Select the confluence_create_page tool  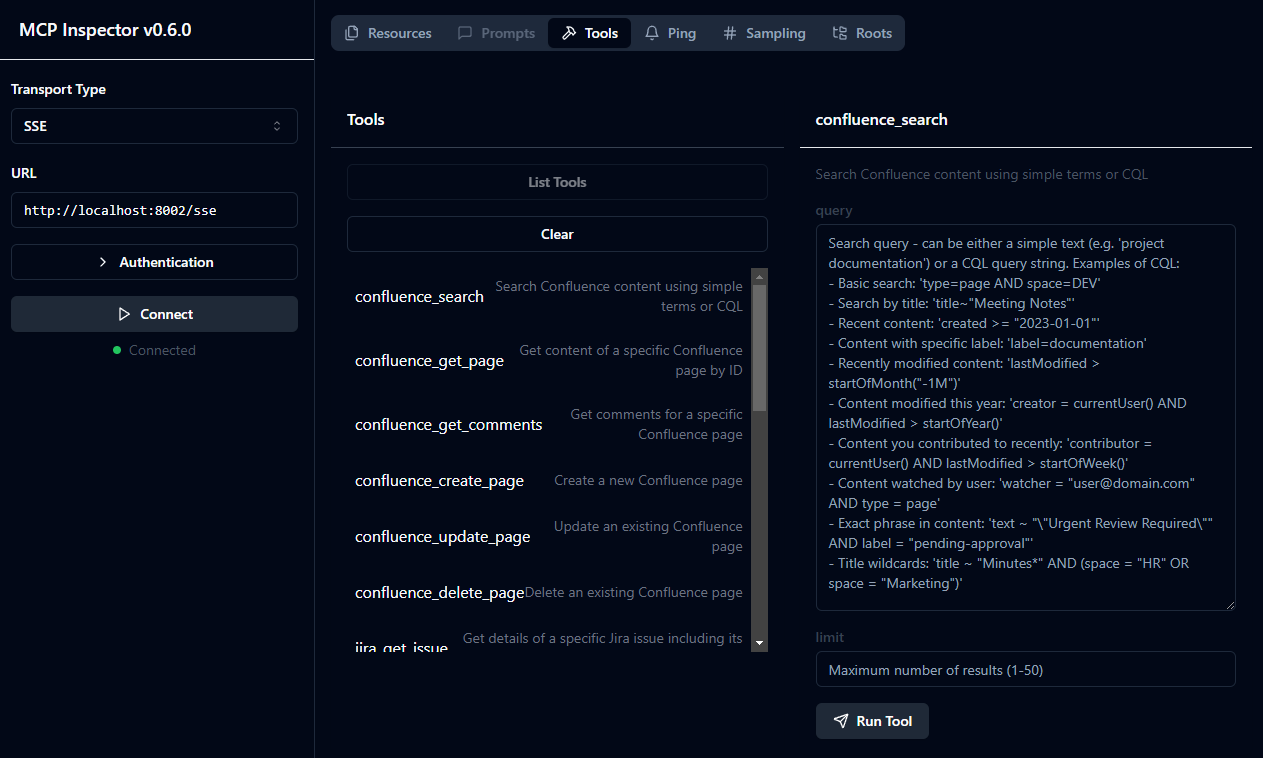tap(549, 480)
